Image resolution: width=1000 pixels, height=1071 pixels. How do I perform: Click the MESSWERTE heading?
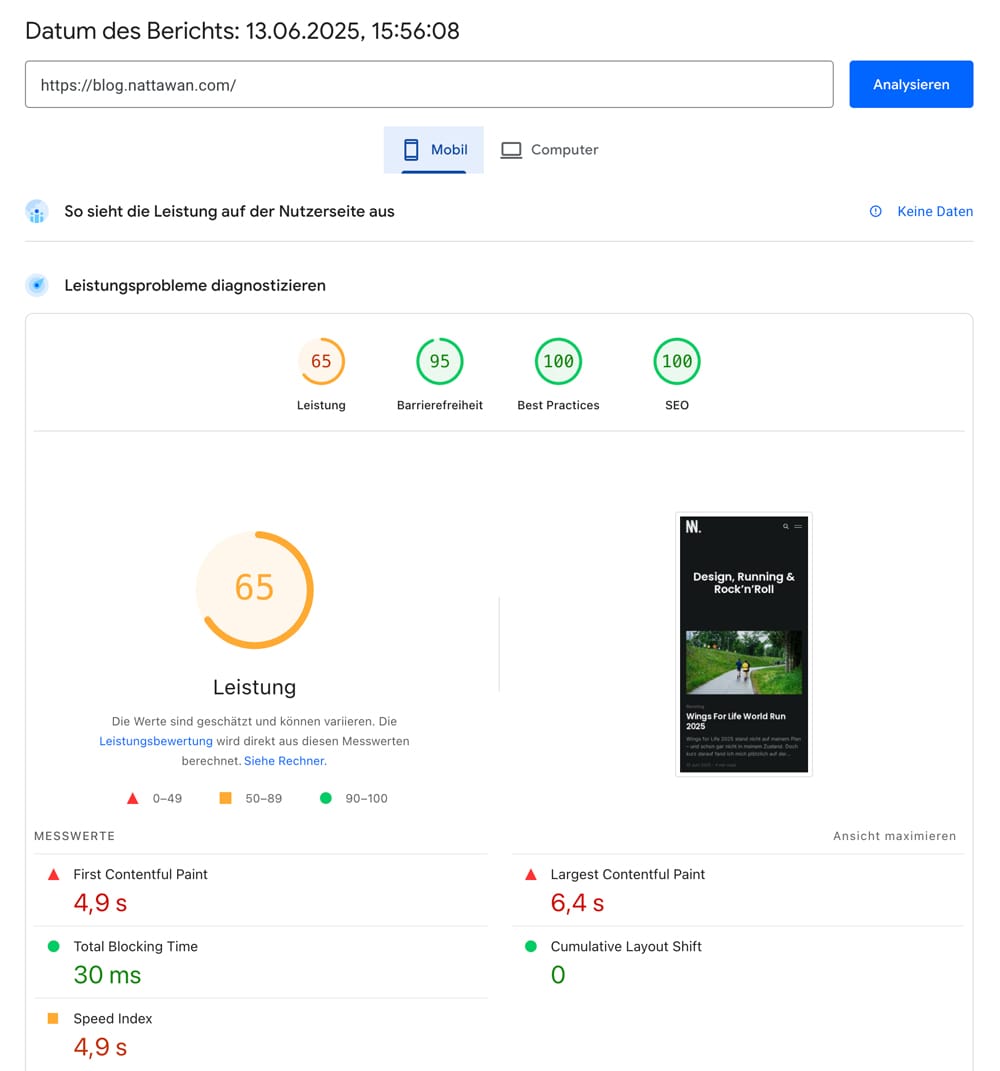pyautogui.click(x=74, y=836)
